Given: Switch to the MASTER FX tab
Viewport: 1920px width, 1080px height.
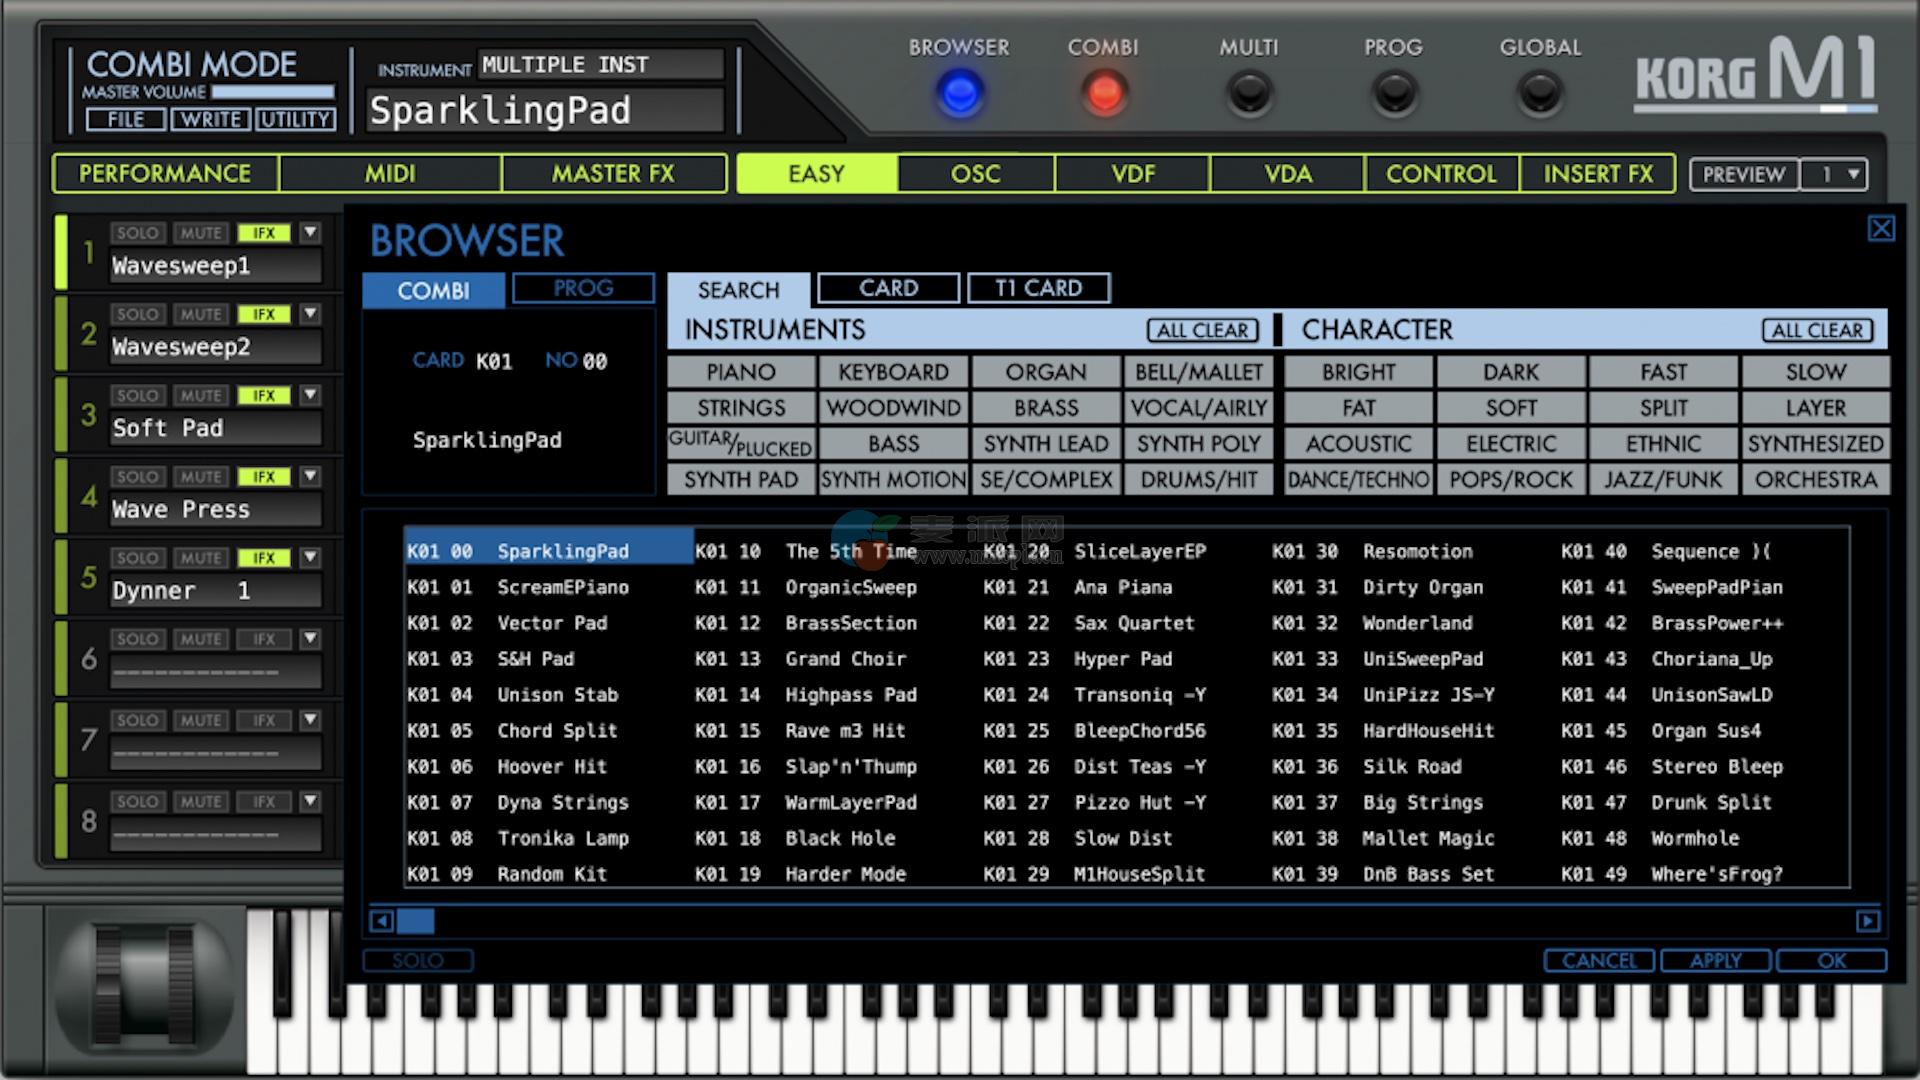Looking at the screenshot, I should [x=613, y=174].
